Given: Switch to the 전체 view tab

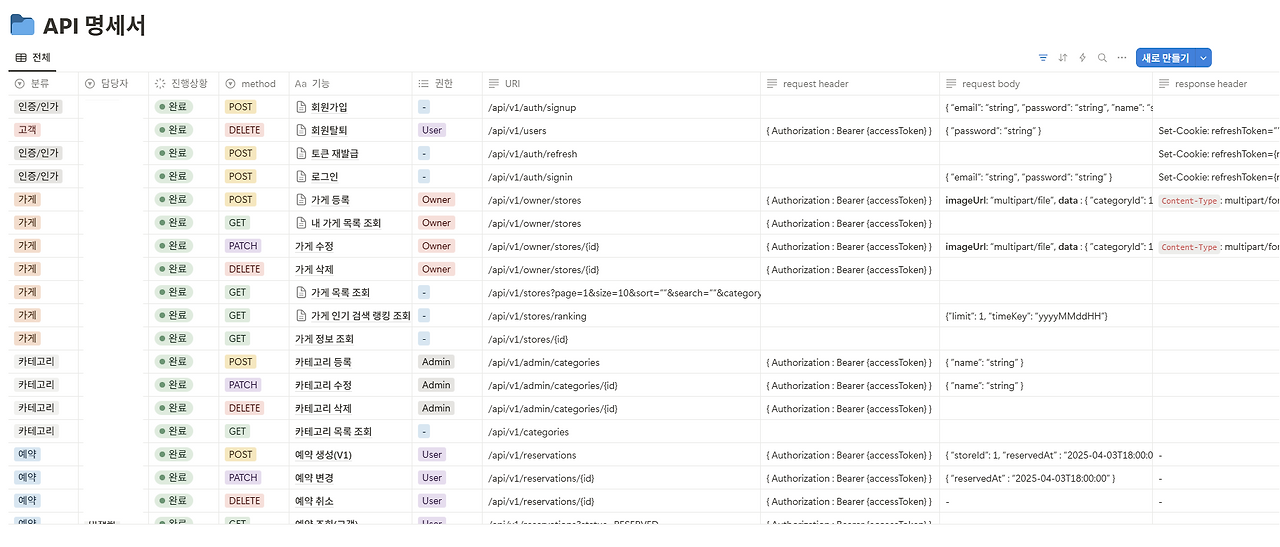Looking at the screenshot, I should coord(33,58).
